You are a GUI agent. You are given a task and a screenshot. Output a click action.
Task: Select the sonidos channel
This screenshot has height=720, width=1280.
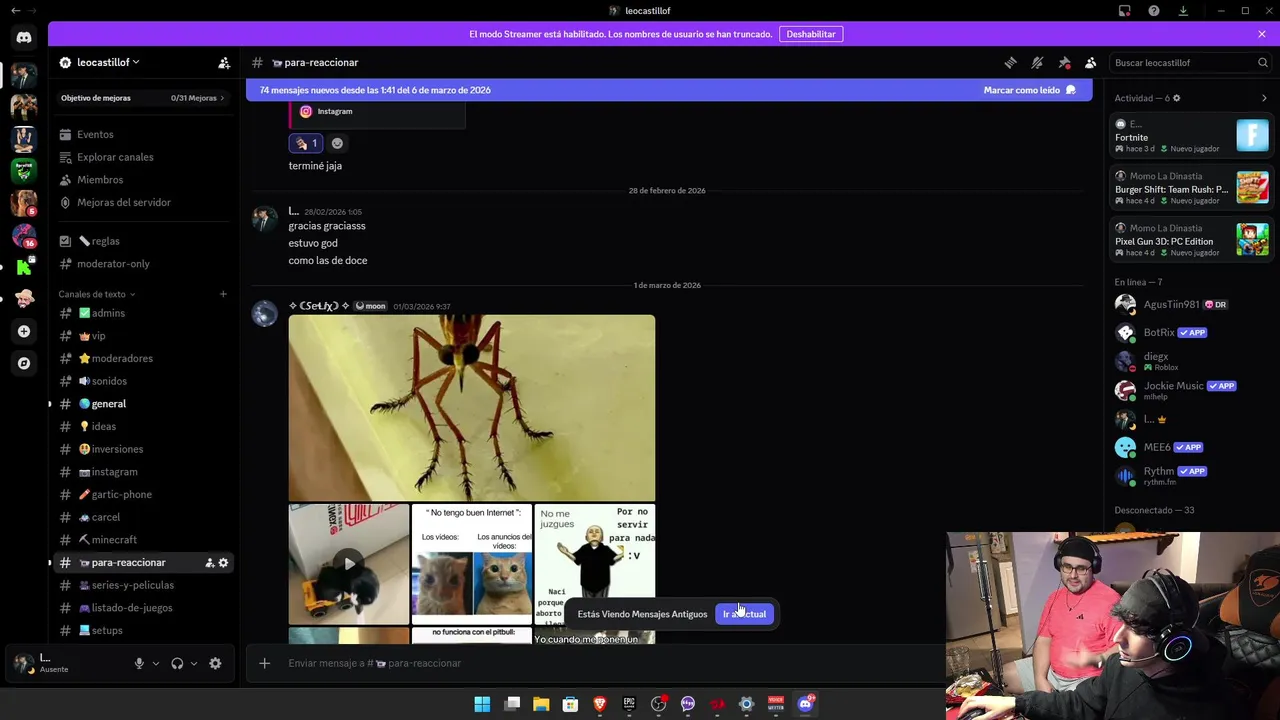[143, 381]
